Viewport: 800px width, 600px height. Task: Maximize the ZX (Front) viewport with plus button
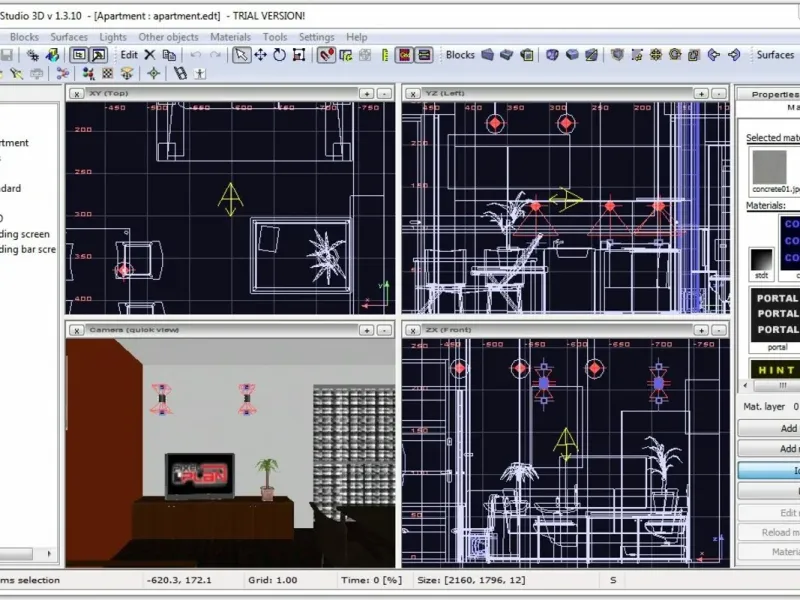coord(701,330)
